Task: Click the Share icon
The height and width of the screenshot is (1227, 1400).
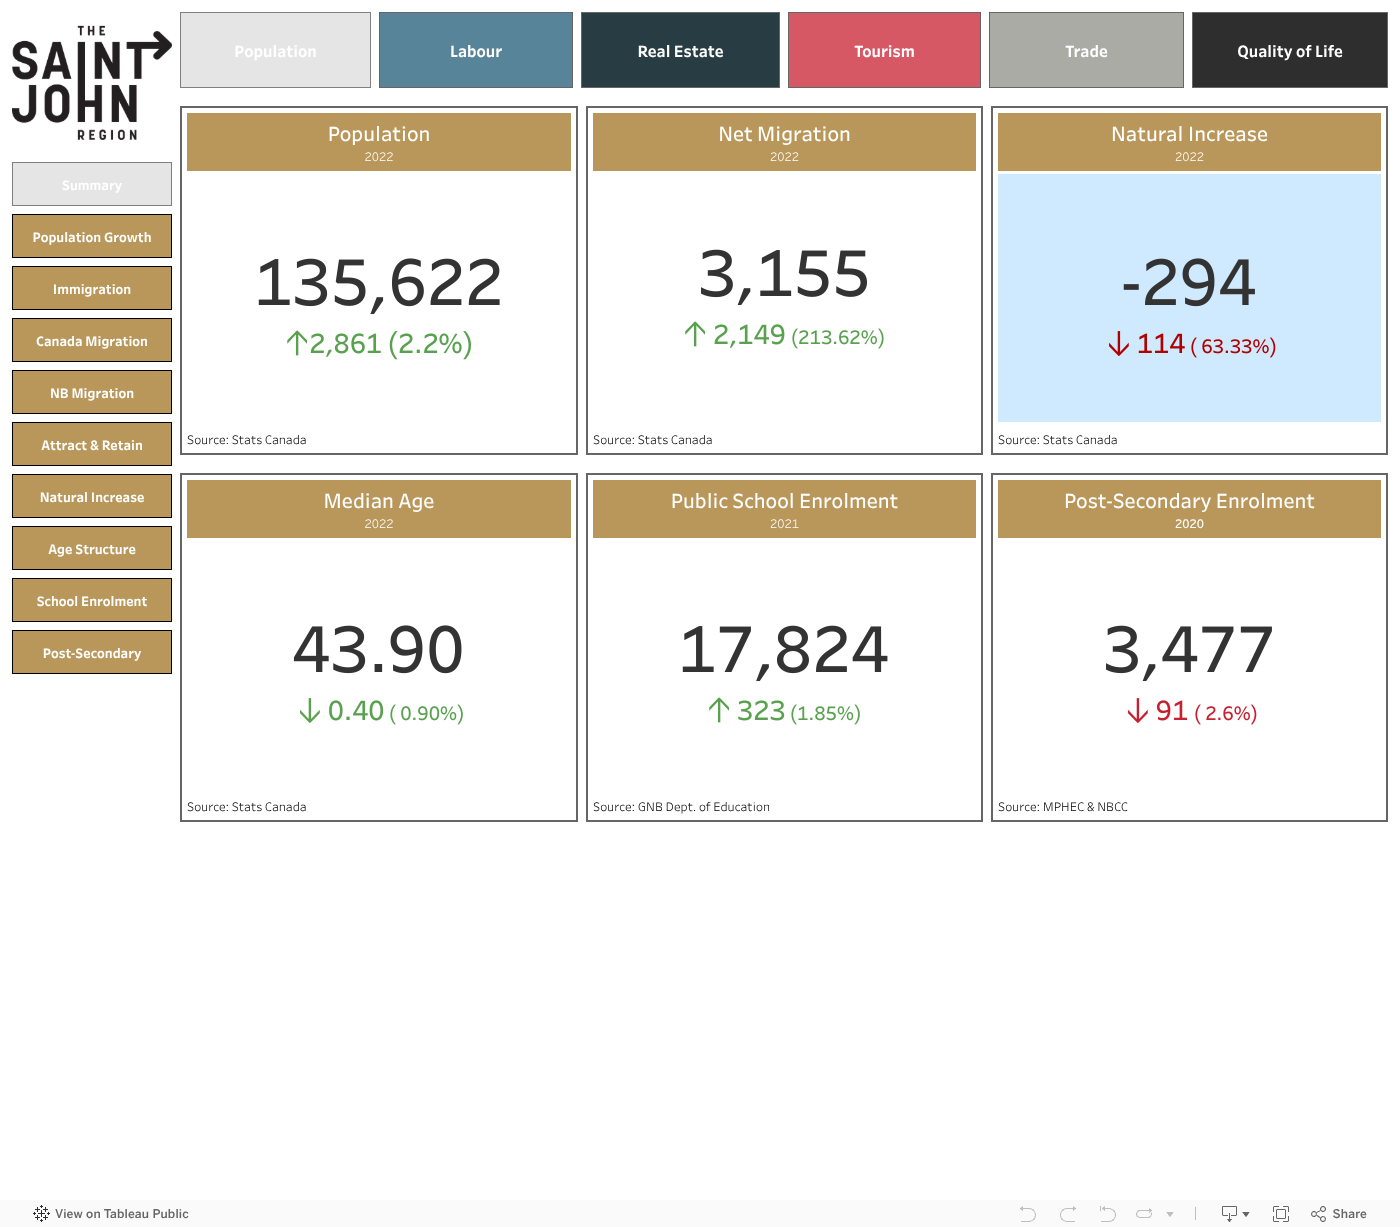Action: (x=1319, y=1214)
